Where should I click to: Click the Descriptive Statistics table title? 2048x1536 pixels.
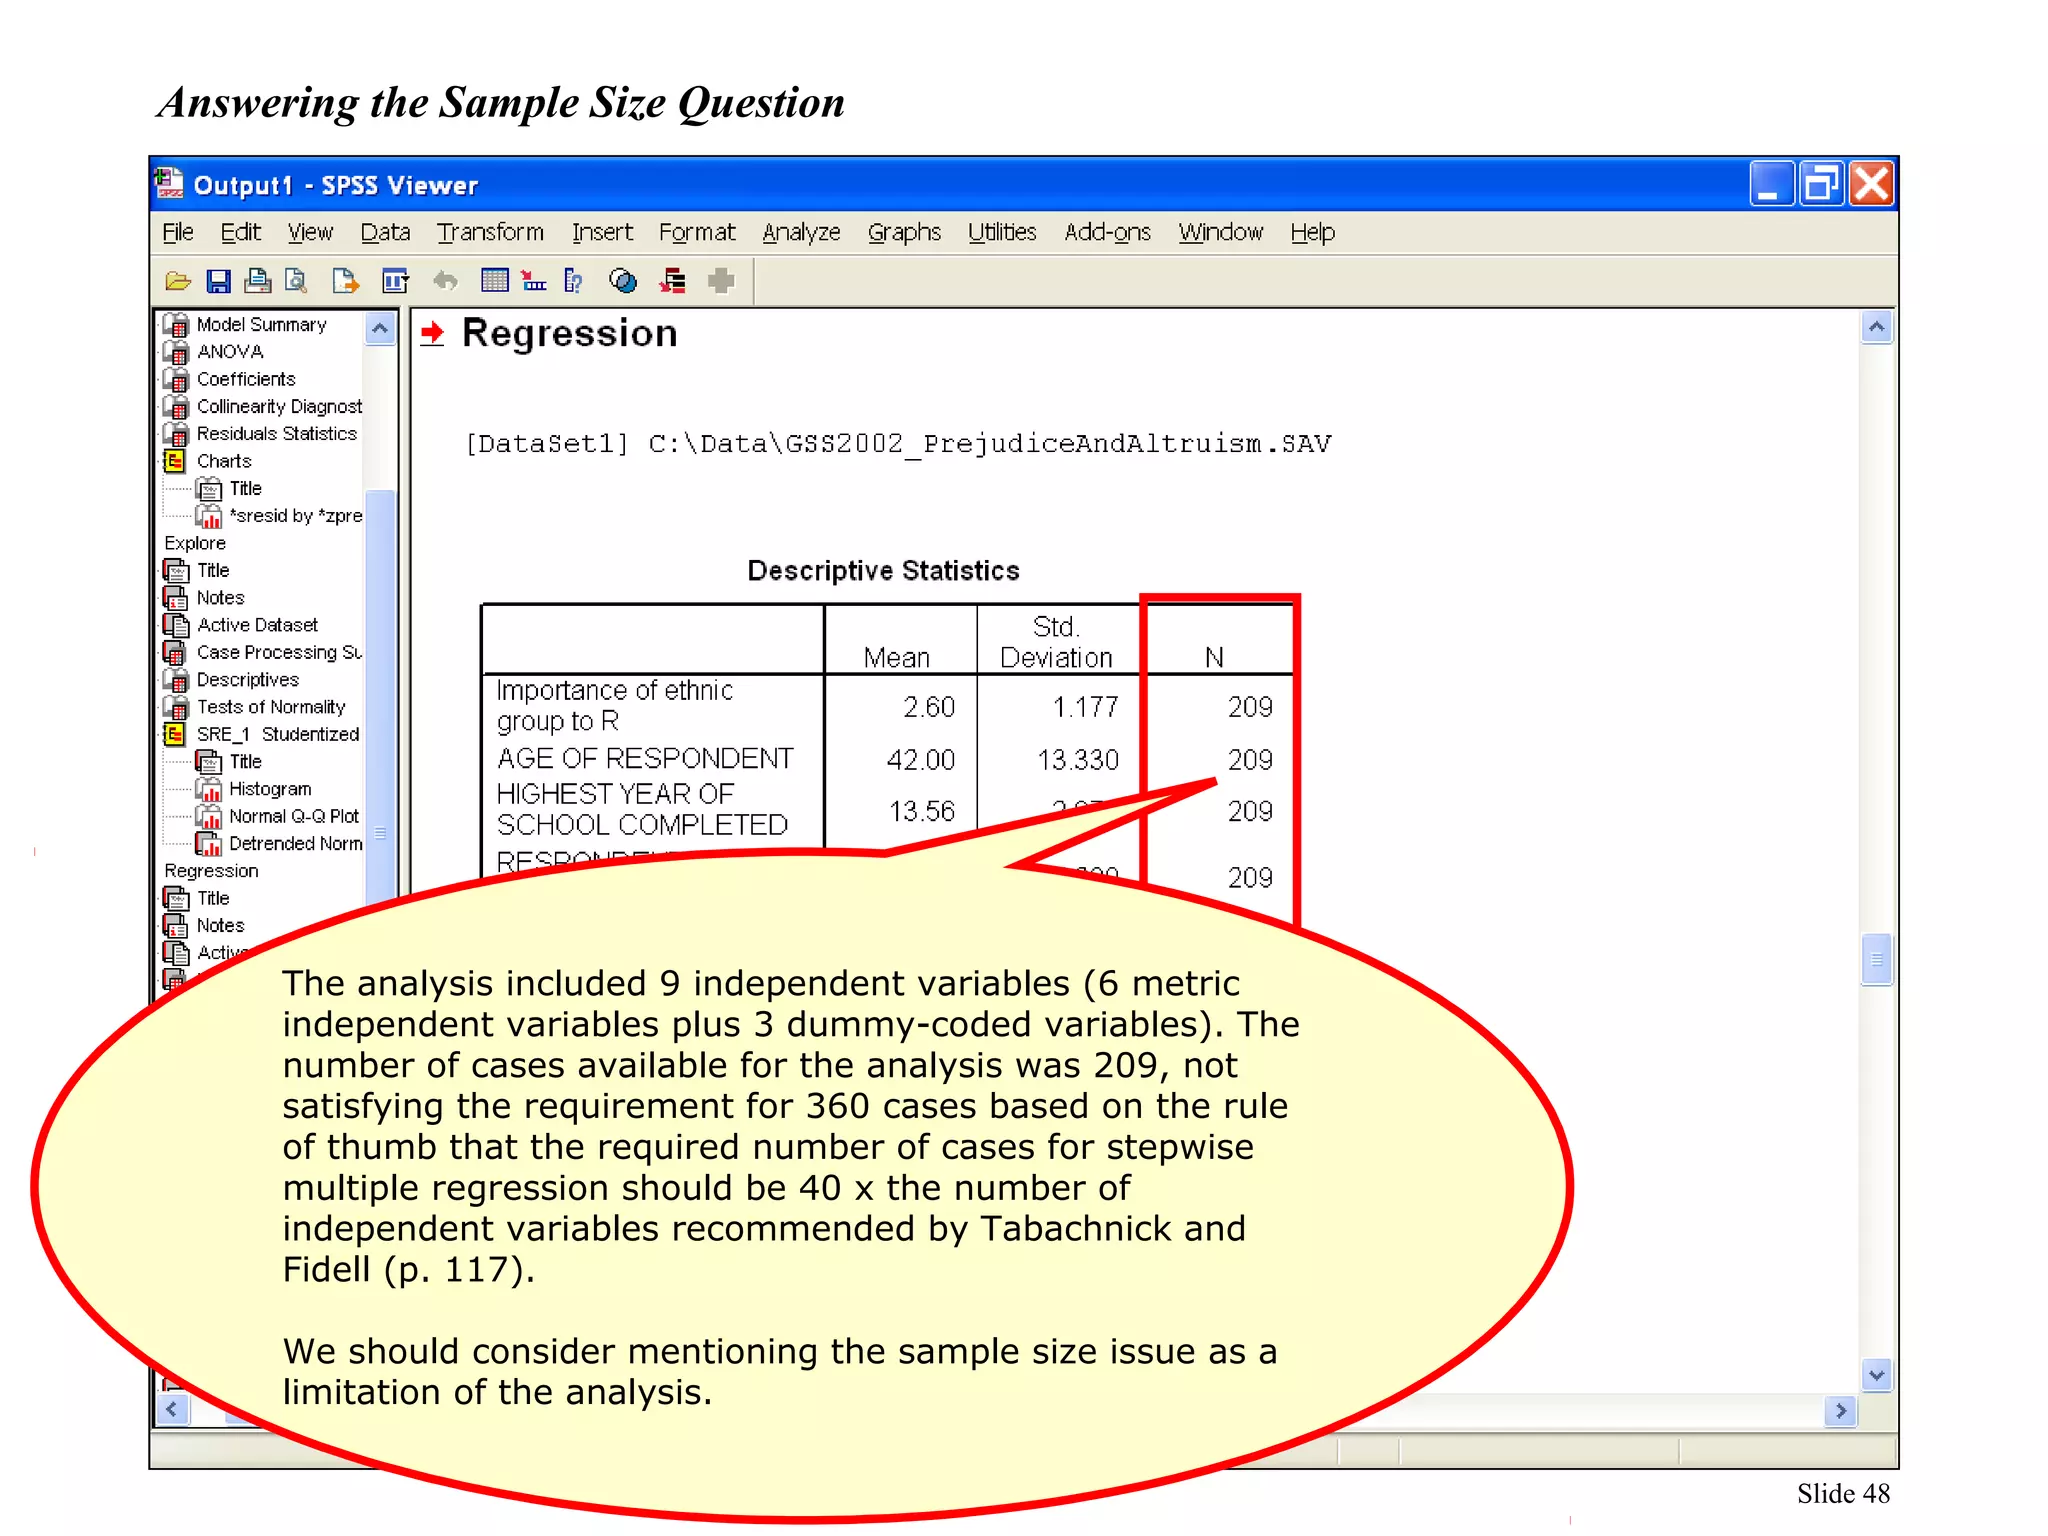click(884, 571)
